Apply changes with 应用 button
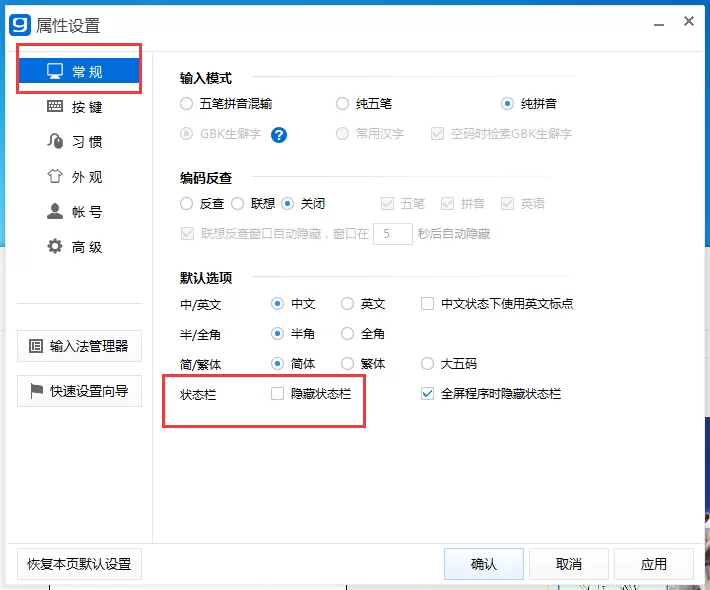 653,564
